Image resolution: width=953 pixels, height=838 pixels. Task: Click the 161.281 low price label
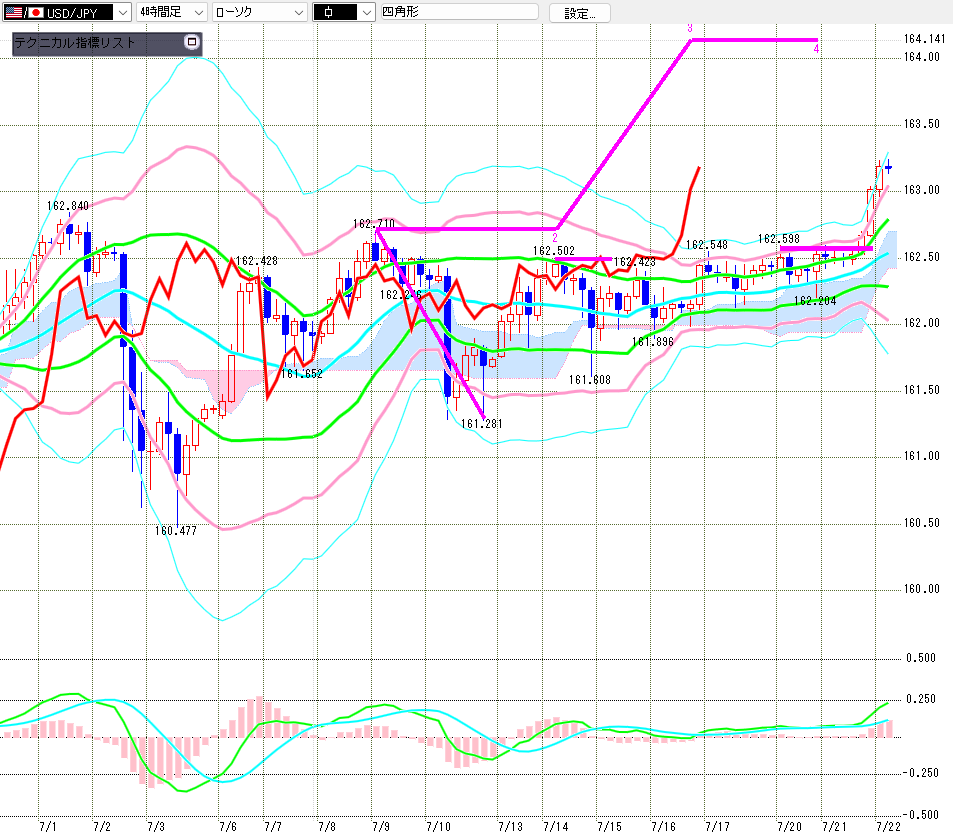point(482,424)
